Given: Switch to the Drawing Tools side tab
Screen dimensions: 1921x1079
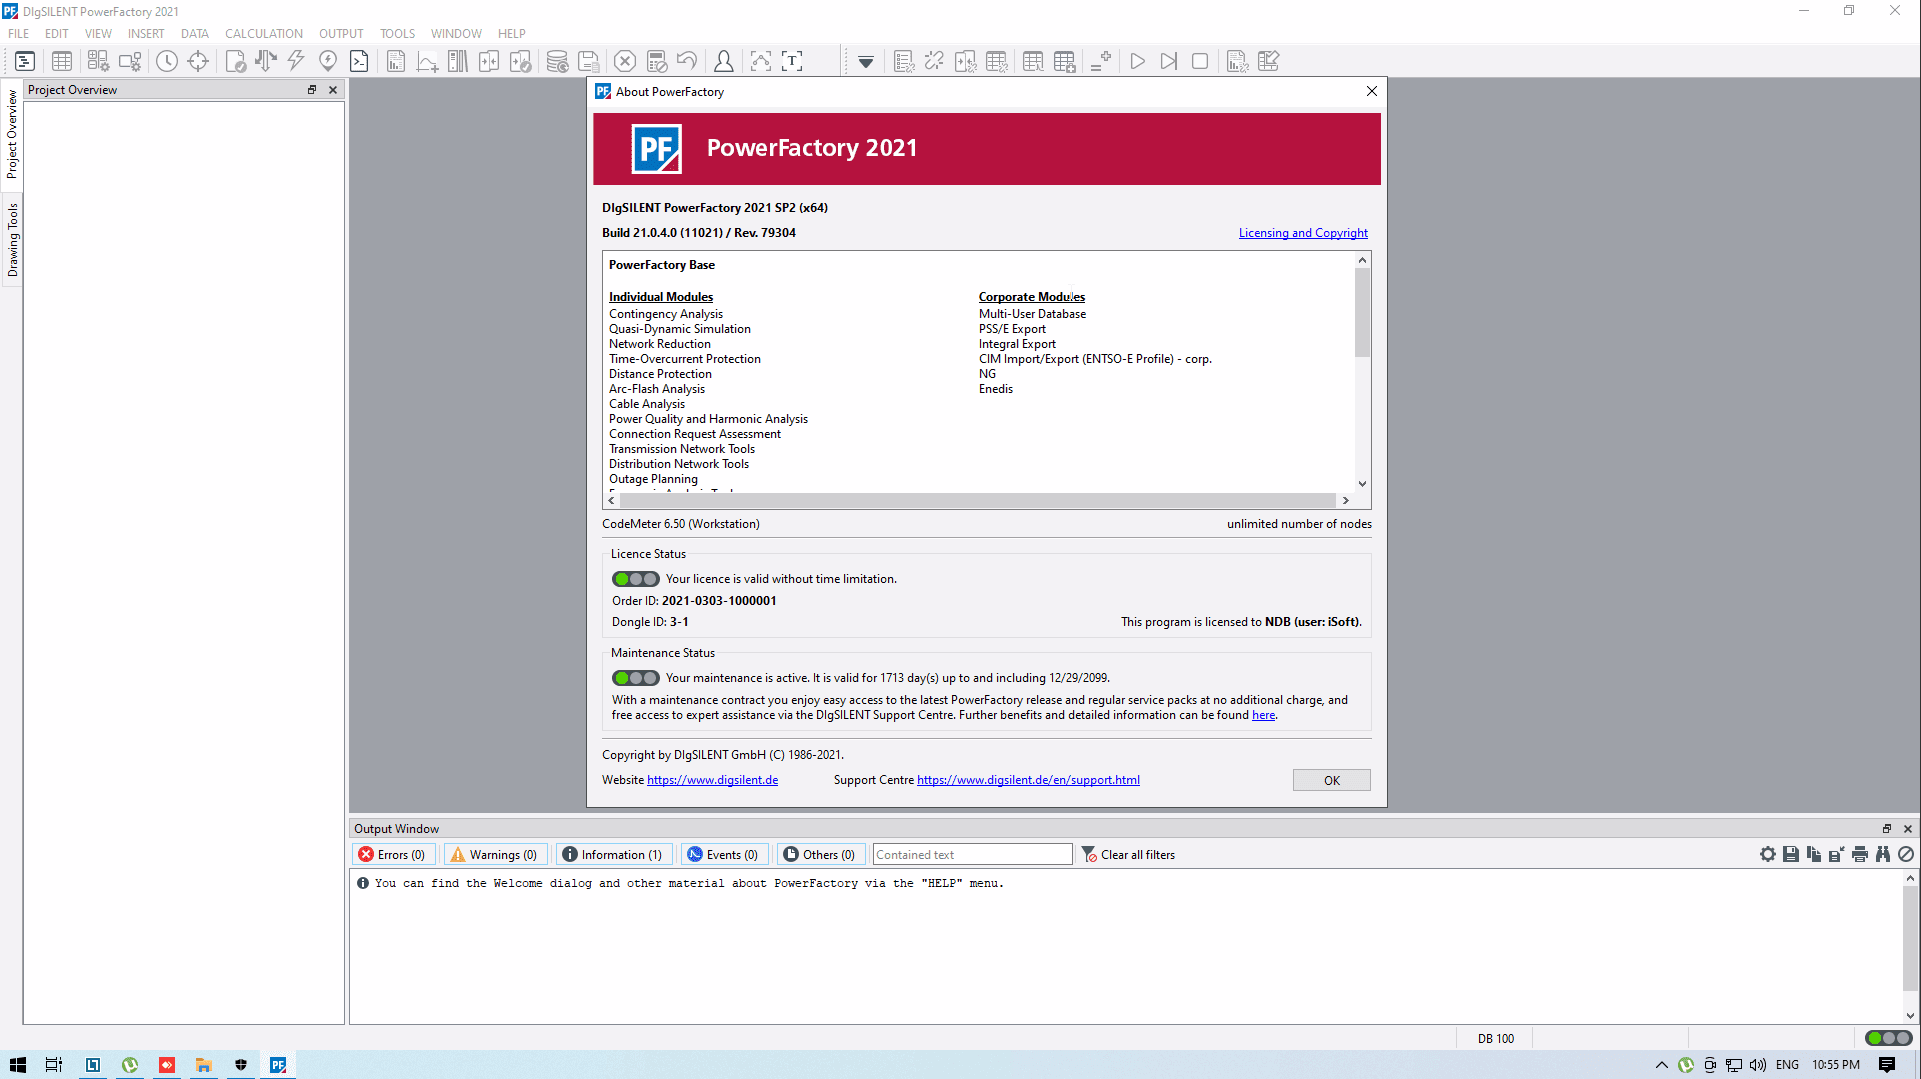Looking at the screenshot, I should pos(12,240).
